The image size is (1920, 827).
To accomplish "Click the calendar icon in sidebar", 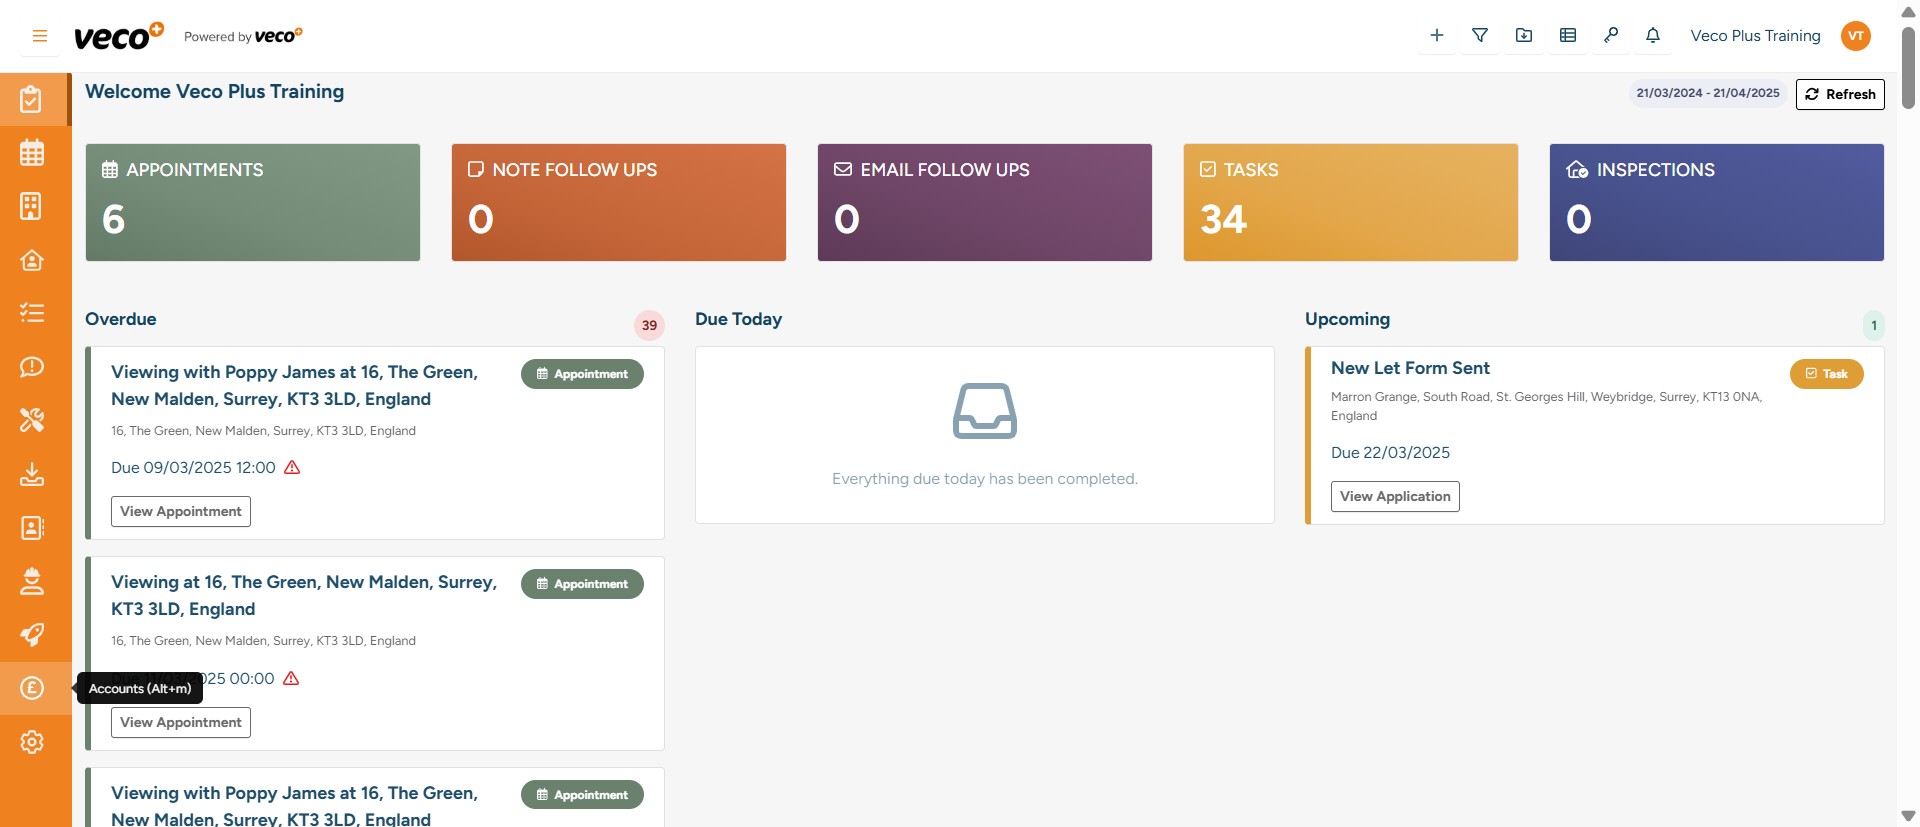I will 32,153.
